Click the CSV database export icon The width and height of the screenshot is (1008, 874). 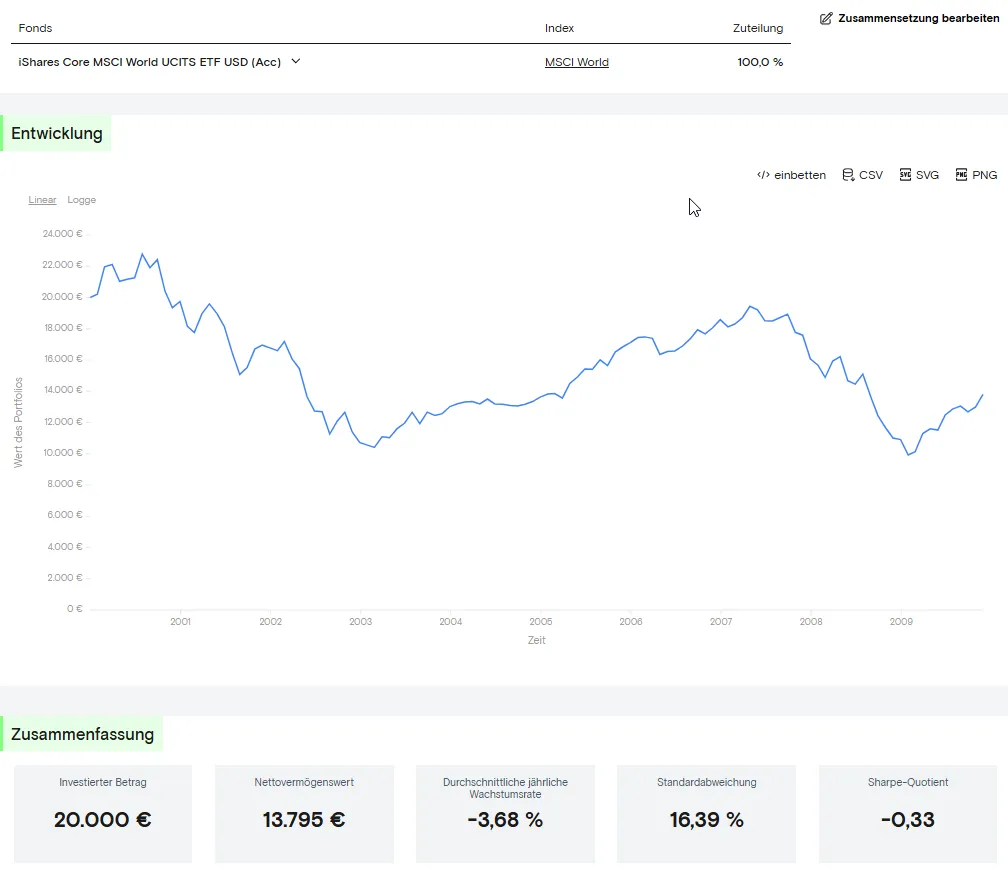[848, 175]
